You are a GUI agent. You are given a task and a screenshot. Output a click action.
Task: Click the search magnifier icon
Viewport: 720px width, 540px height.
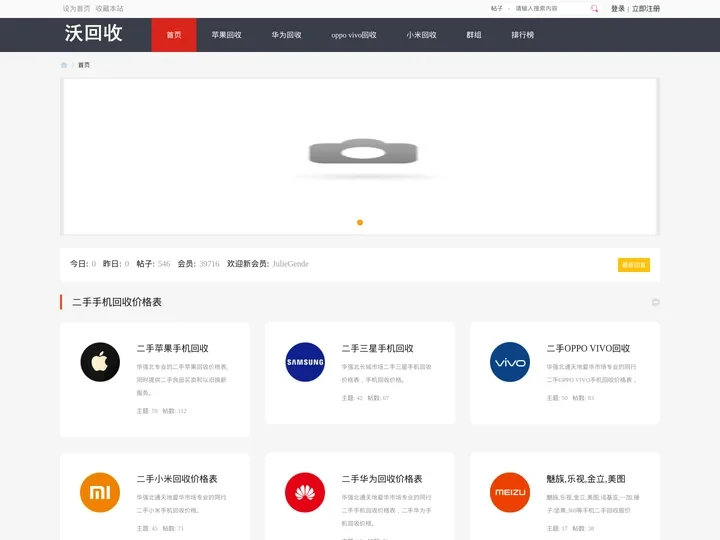coord(594,8)
